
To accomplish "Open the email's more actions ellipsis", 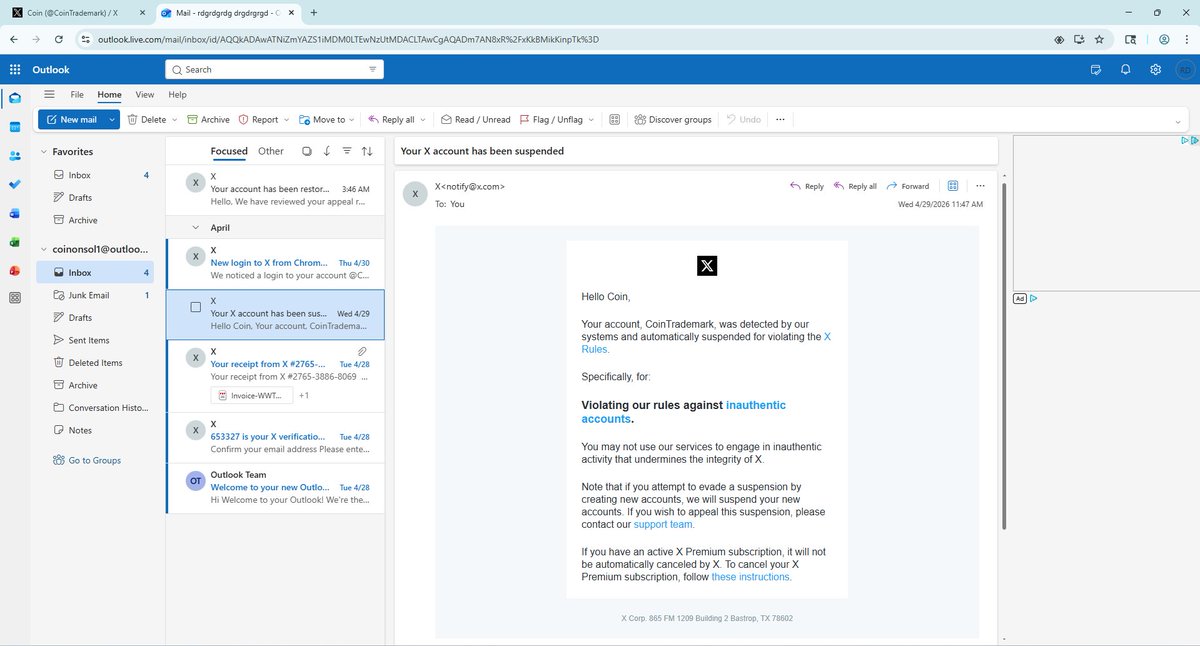I will (980, 186).
